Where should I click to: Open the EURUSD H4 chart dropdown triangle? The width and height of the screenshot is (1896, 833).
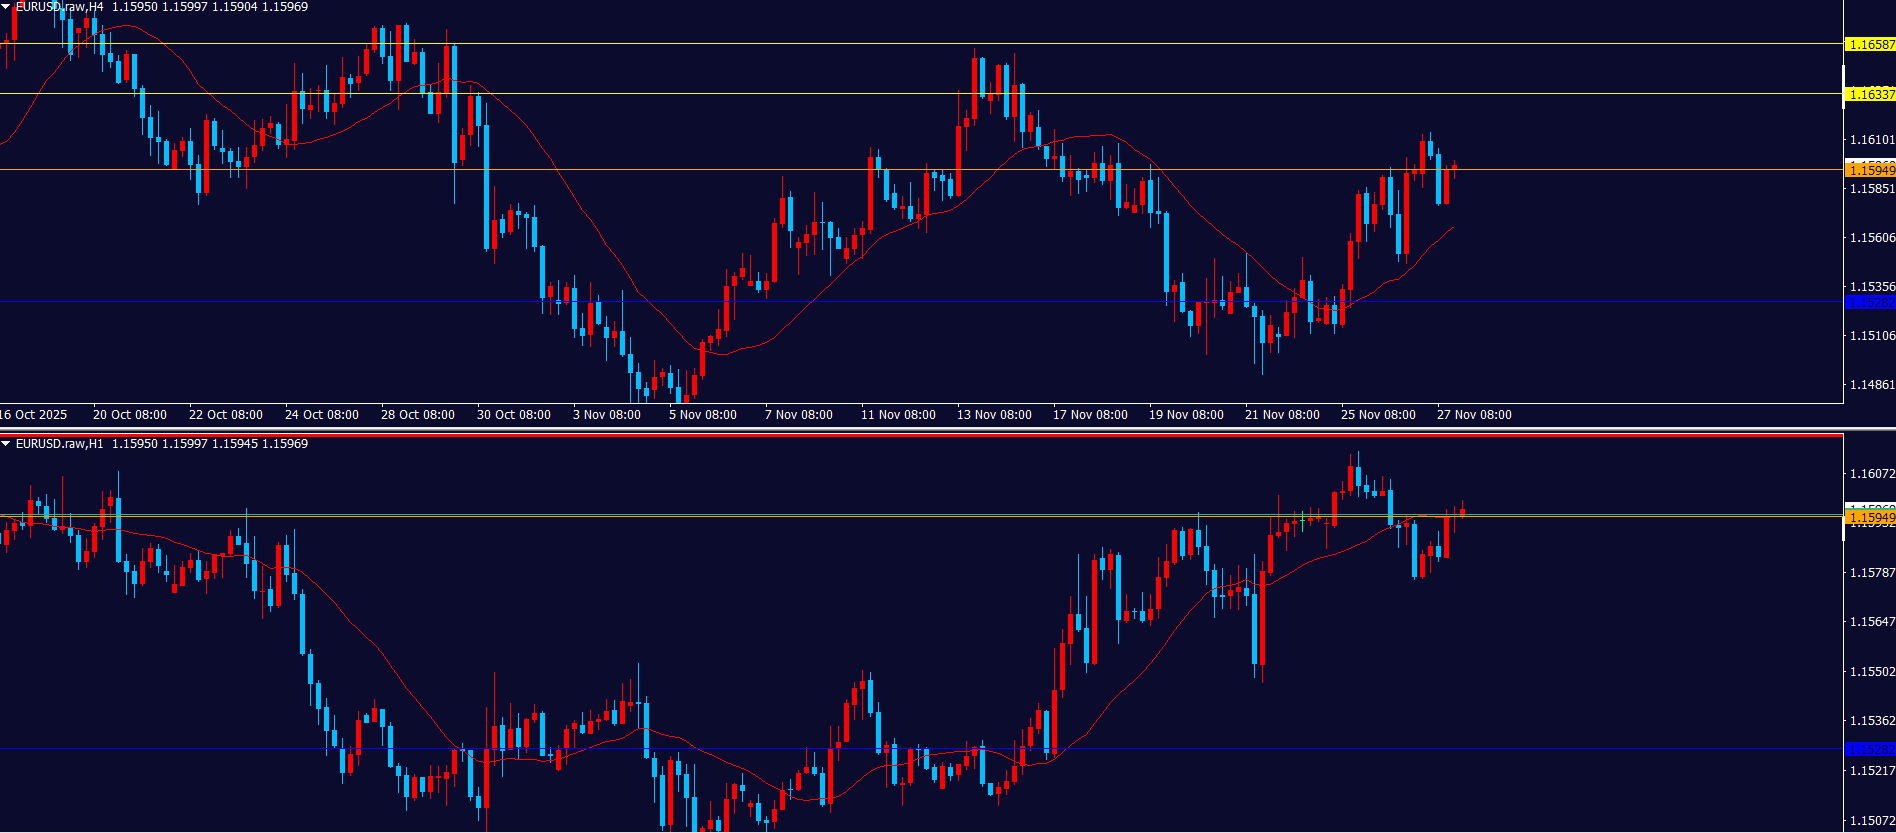[6, 7]
